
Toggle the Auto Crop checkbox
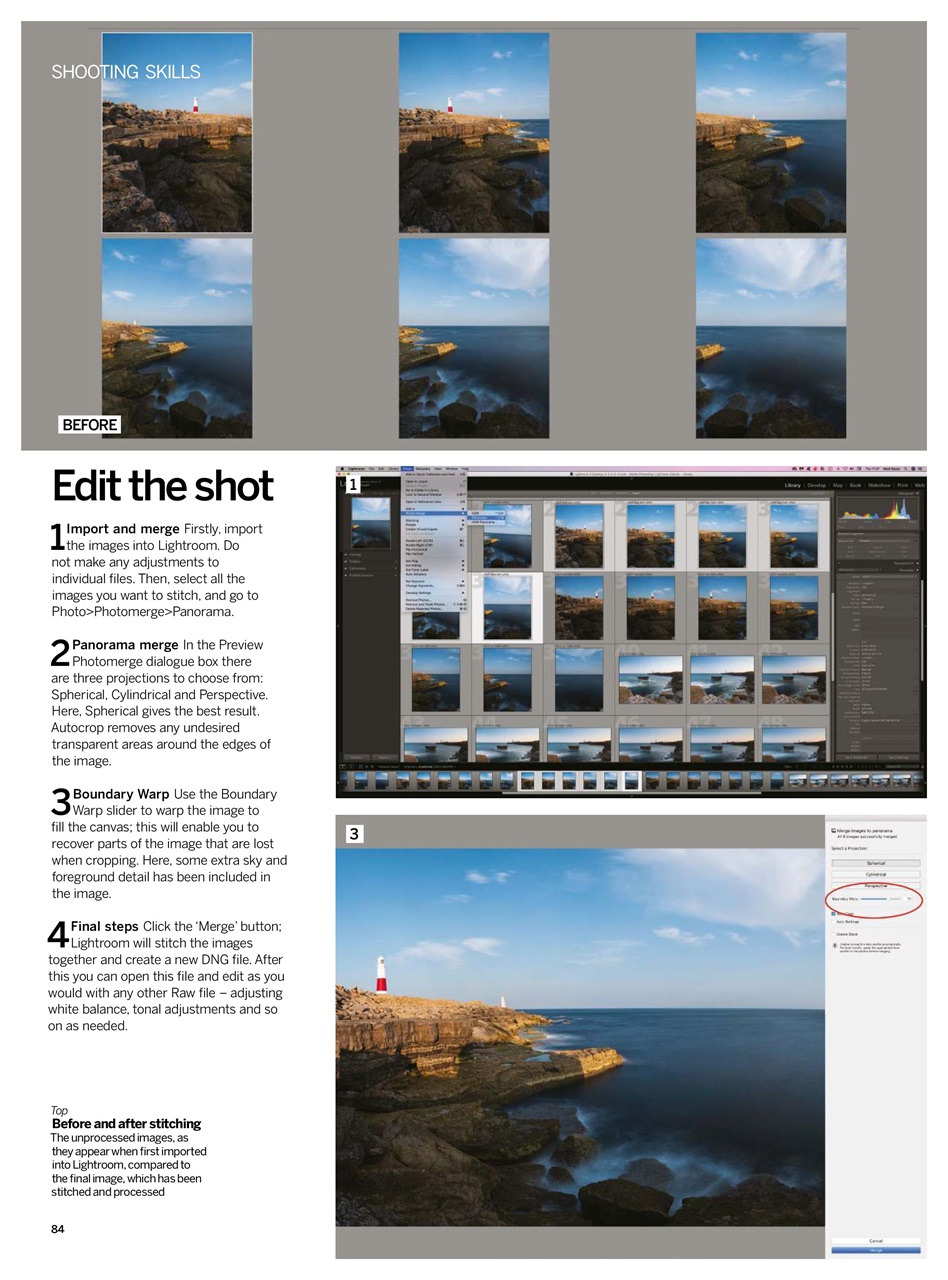[832, 913]
